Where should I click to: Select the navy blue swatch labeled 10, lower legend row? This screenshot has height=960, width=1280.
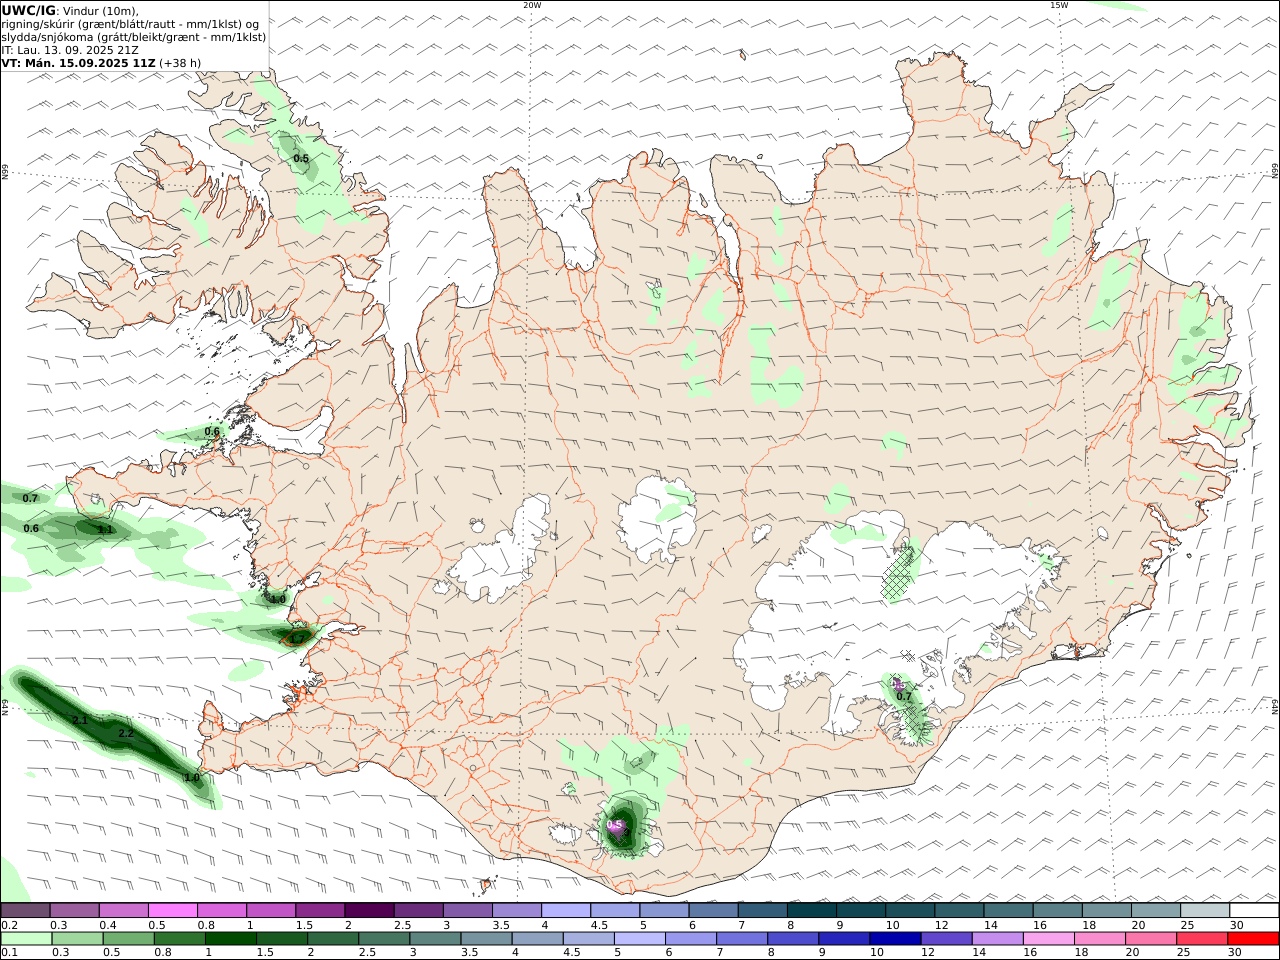tap(895, 938)
